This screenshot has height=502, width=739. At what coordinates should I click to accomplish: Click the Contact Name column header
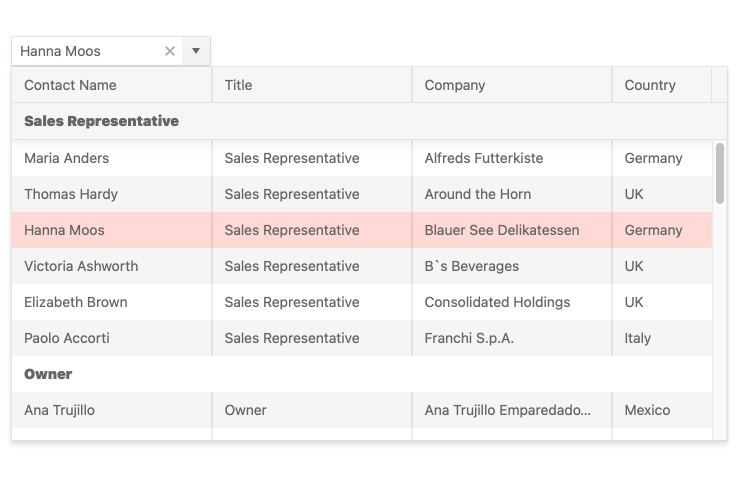pos(70,85)
